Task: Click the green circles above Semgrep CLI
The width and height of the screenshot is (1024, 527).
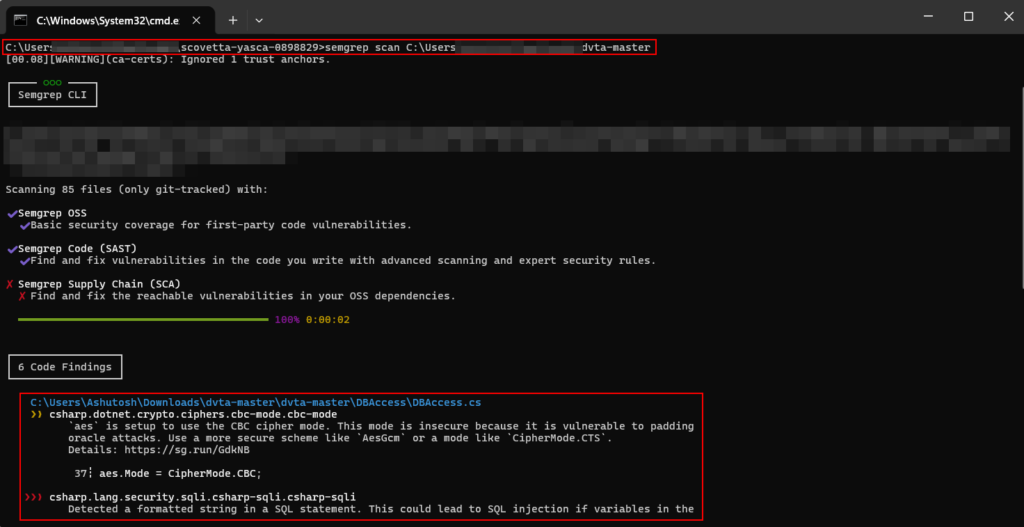Action: 52,83
